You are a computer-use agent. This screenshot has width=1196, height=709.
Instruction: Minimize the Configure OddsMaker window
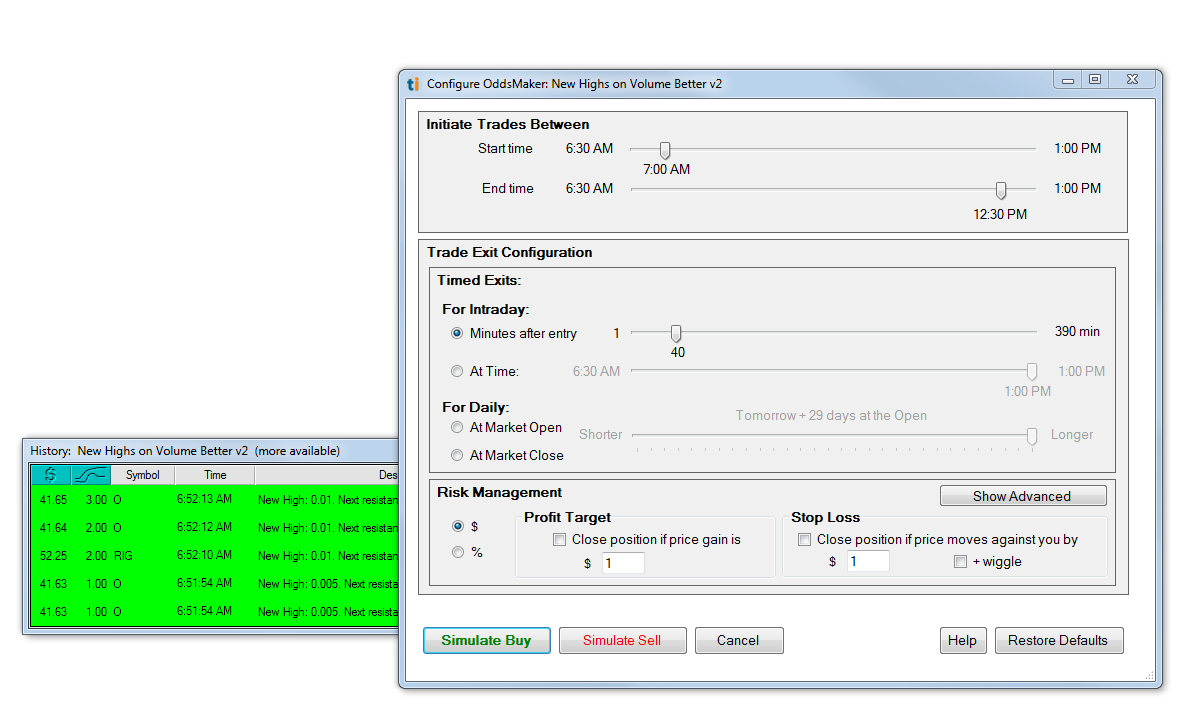coord(1068,79)
